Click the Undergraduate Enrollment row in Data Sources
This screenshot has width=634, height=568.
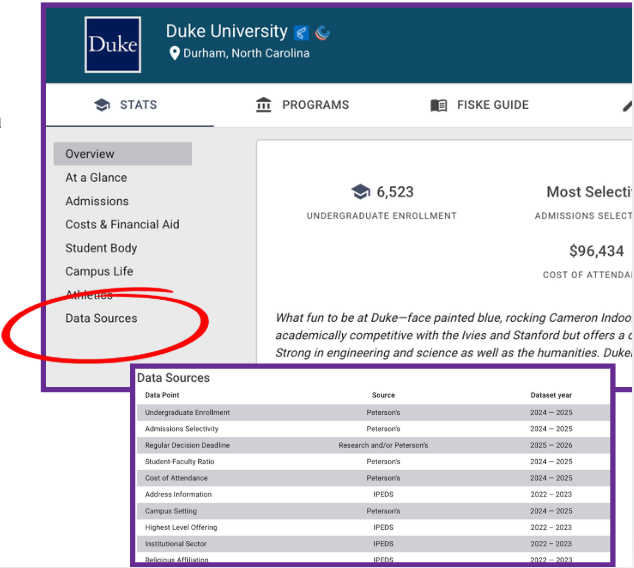pyautogui.click(x=187, y=412)
